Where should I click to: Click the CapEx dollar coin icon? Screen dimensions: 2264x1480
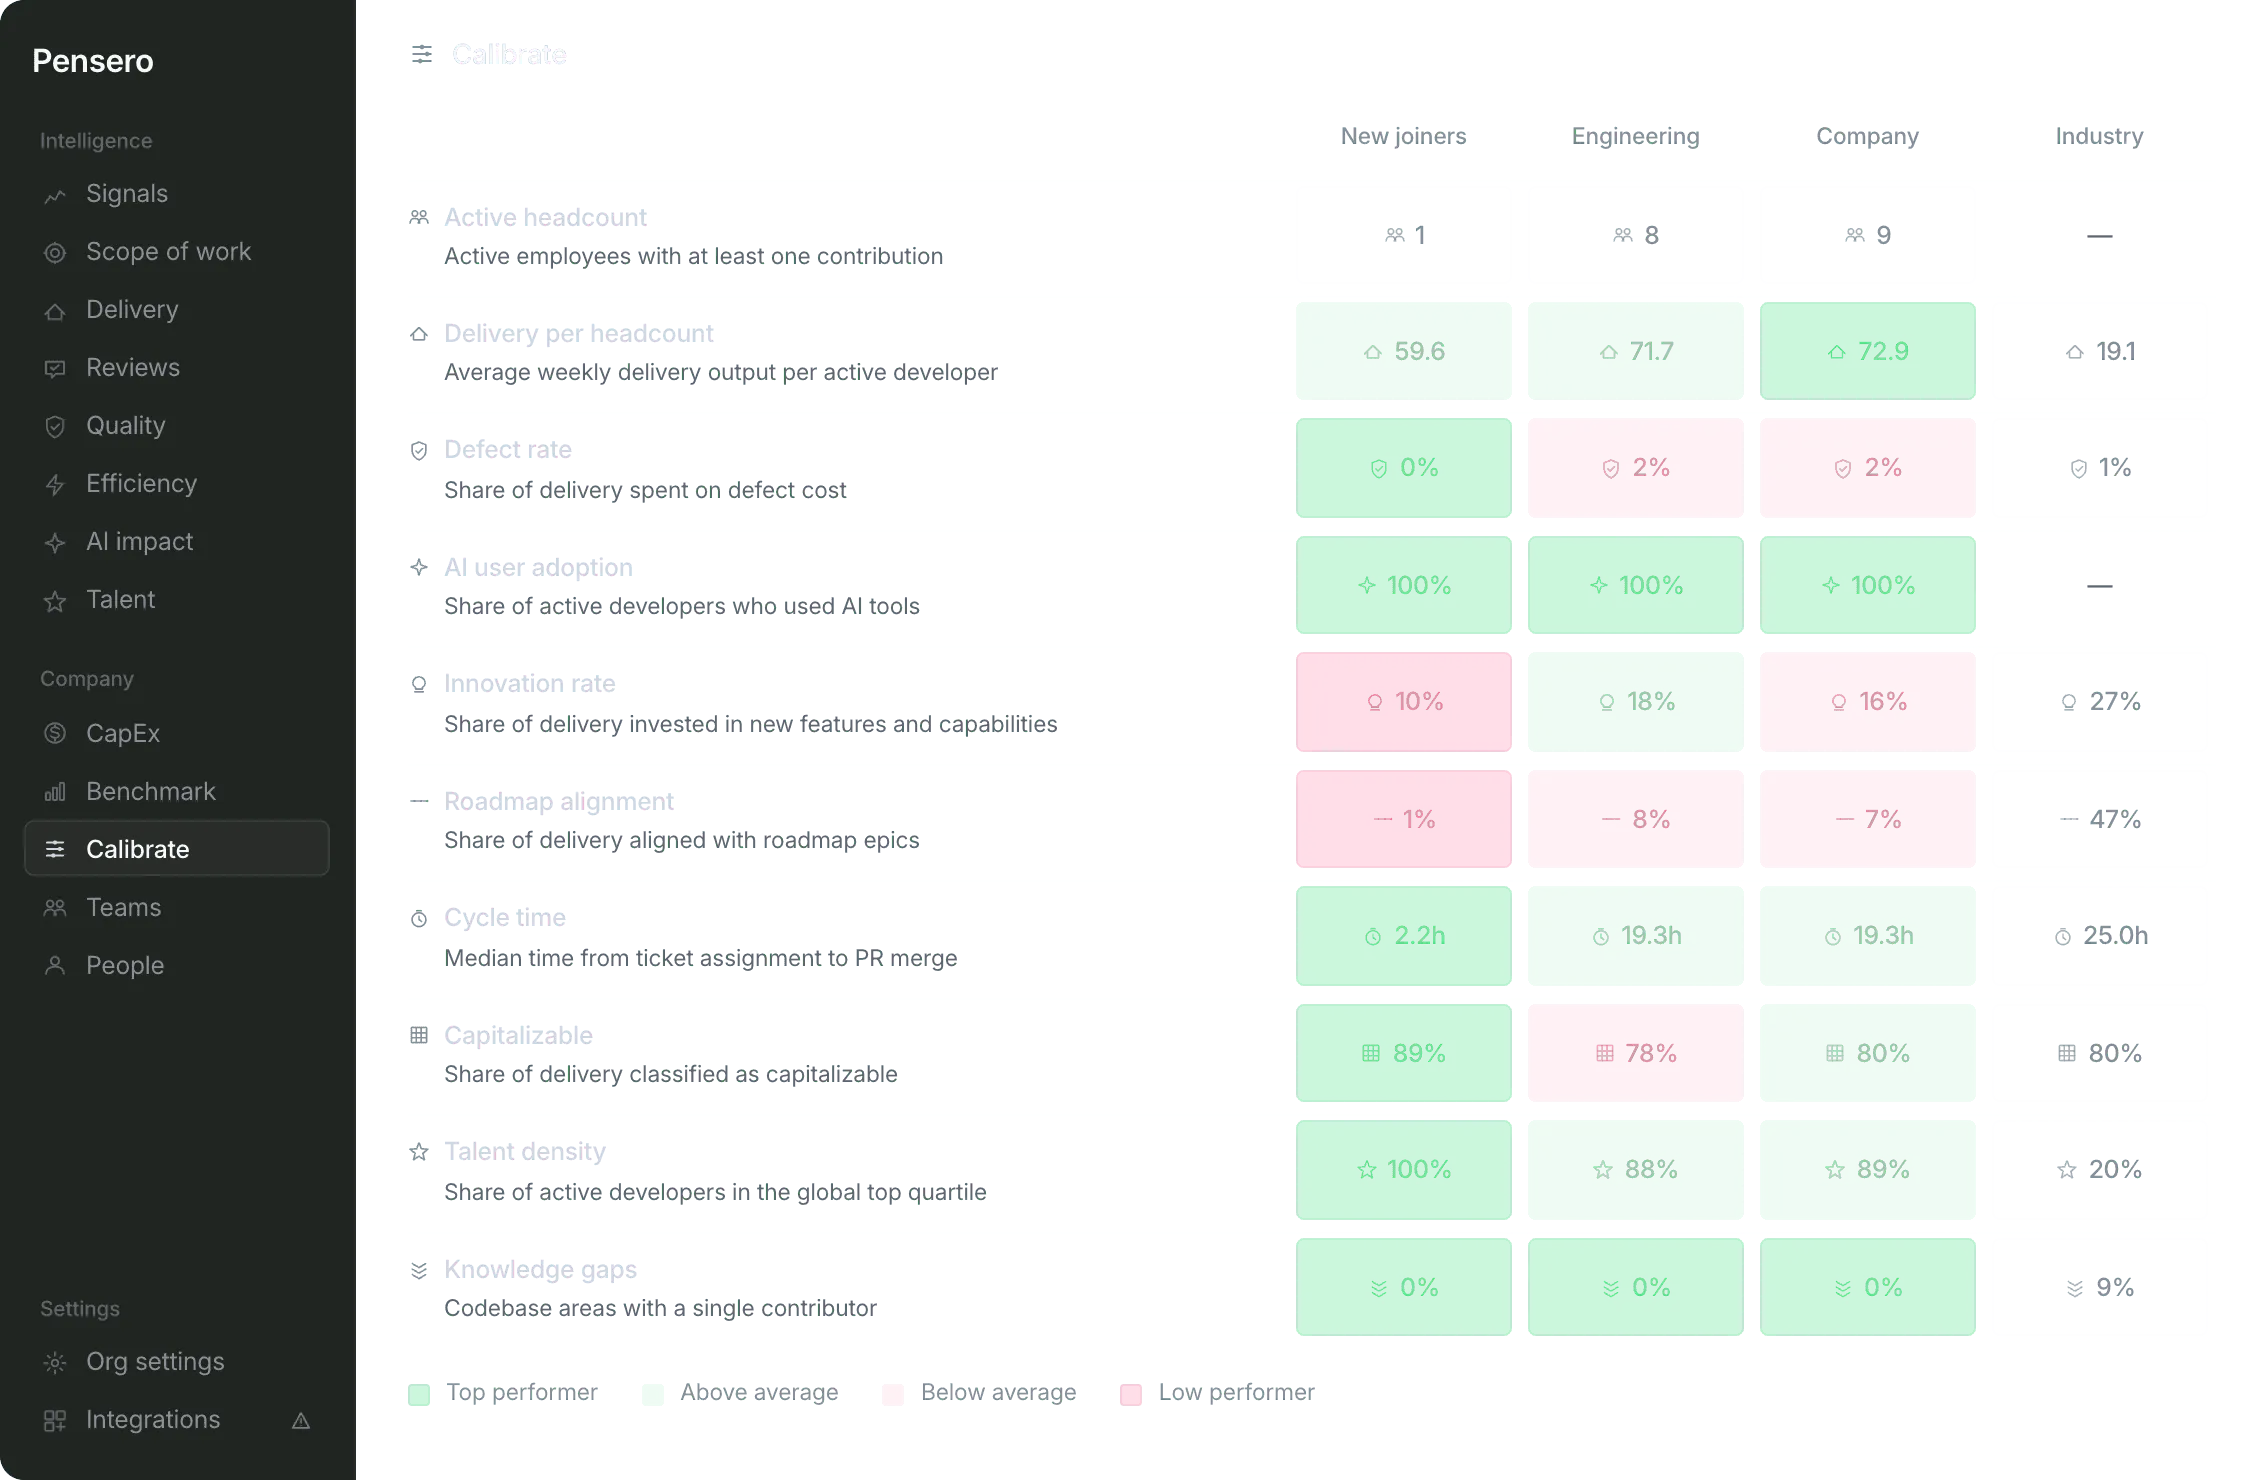pyautogui.click(x=55, y=733)
